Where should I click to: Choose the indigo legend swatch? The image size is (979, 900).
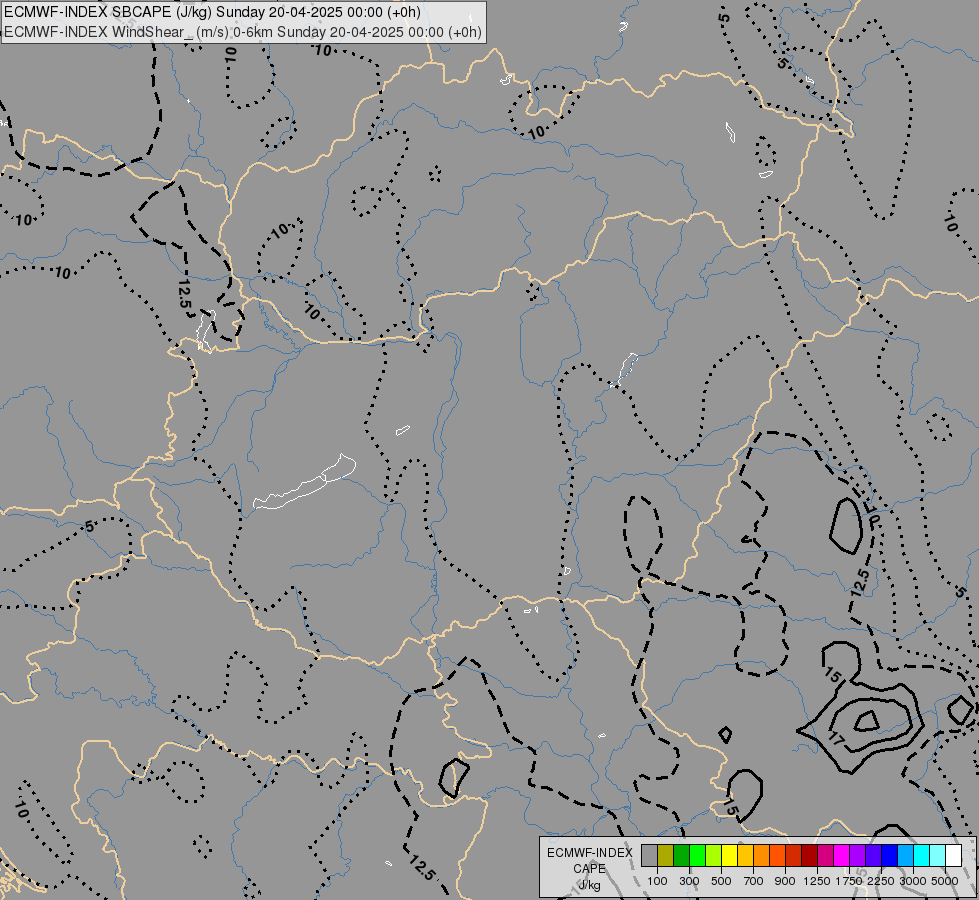click(873, 856)
